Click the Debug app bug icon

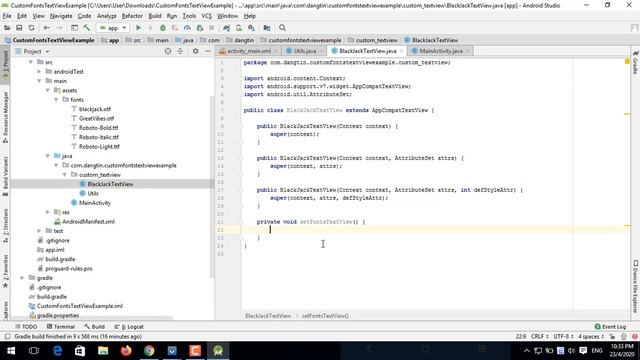[x=162, y=28]
